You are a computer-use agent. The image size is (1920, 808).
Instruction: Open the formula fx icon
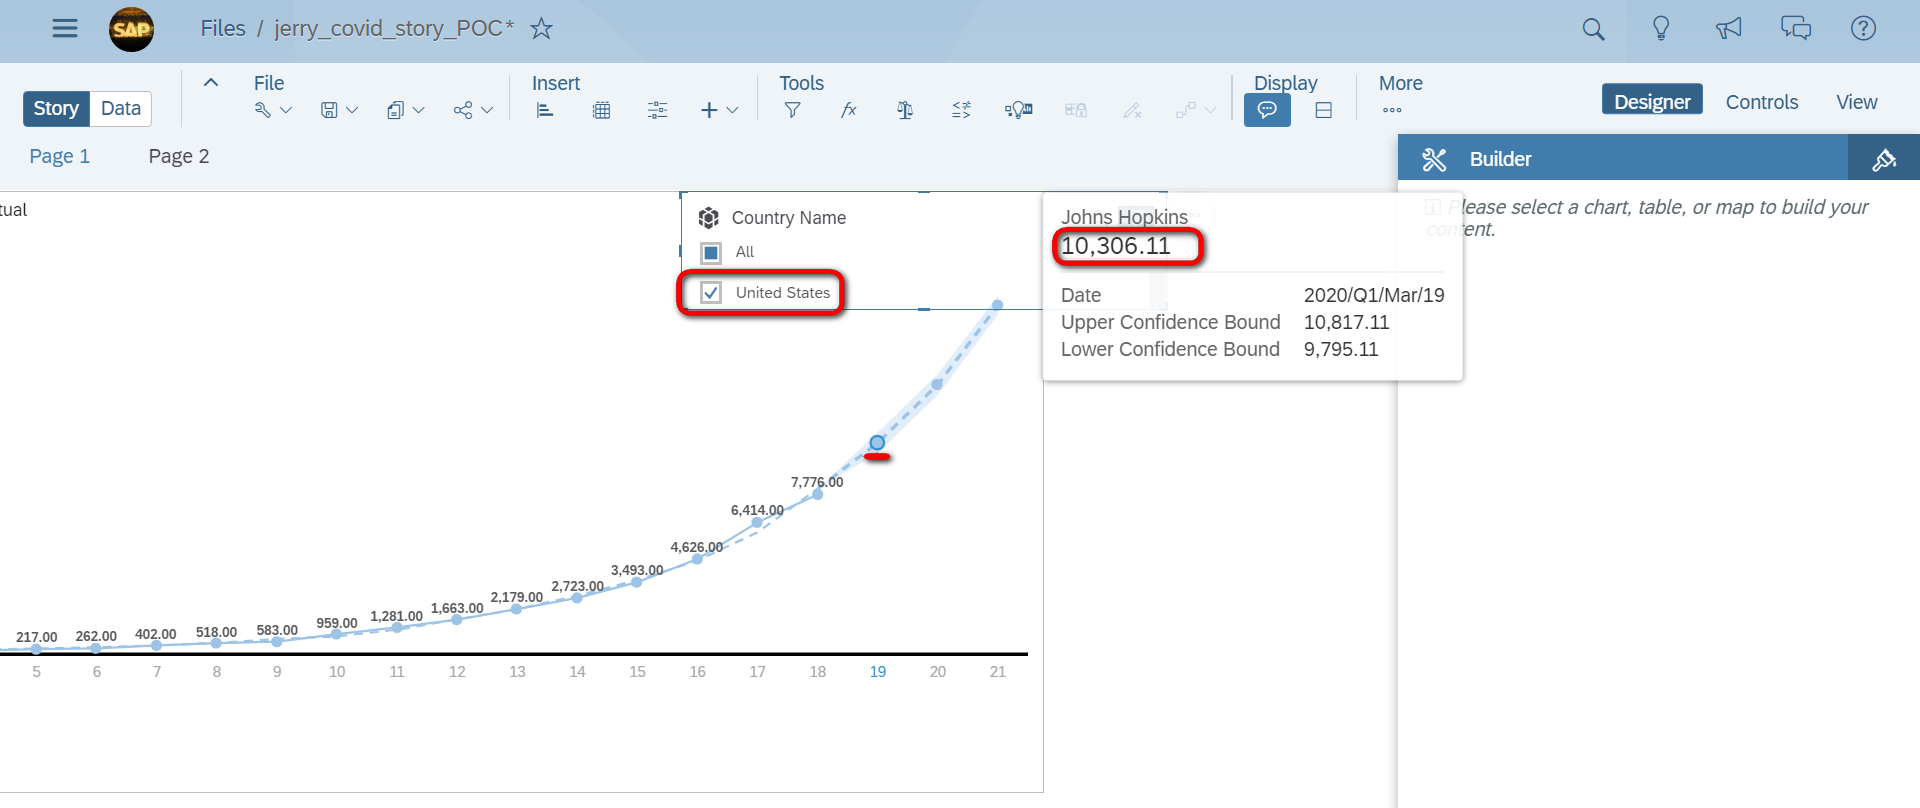point(849,110)
